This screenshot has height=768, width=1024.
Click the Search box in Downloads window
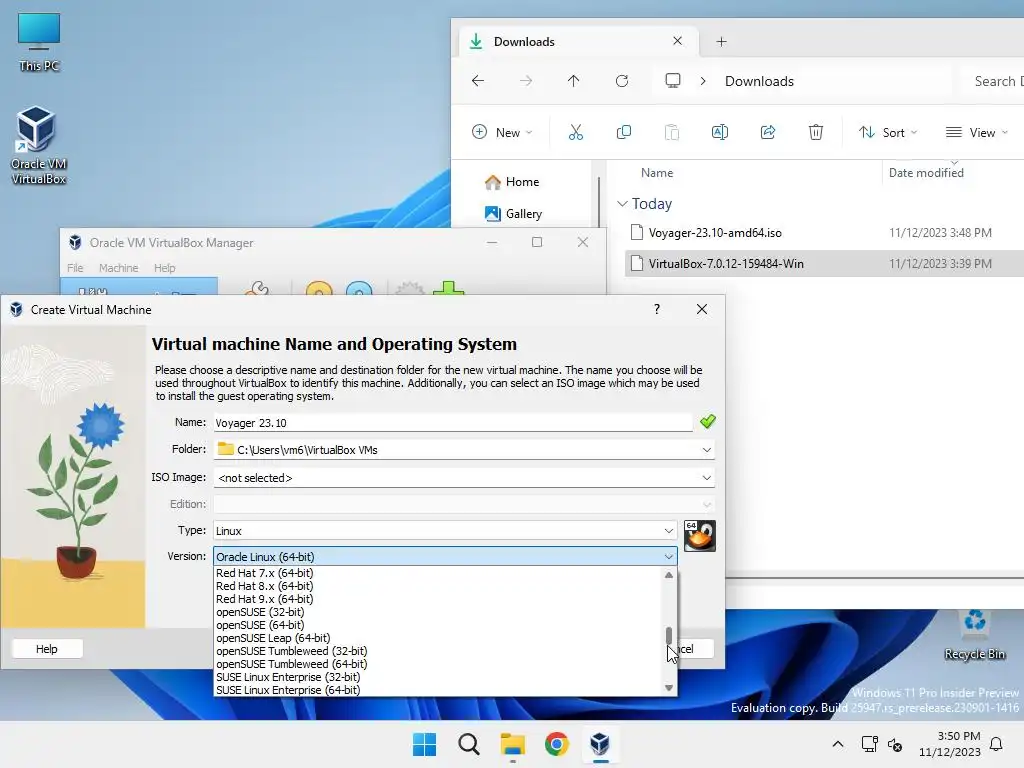pyautogui.click(x=994, y=81)
